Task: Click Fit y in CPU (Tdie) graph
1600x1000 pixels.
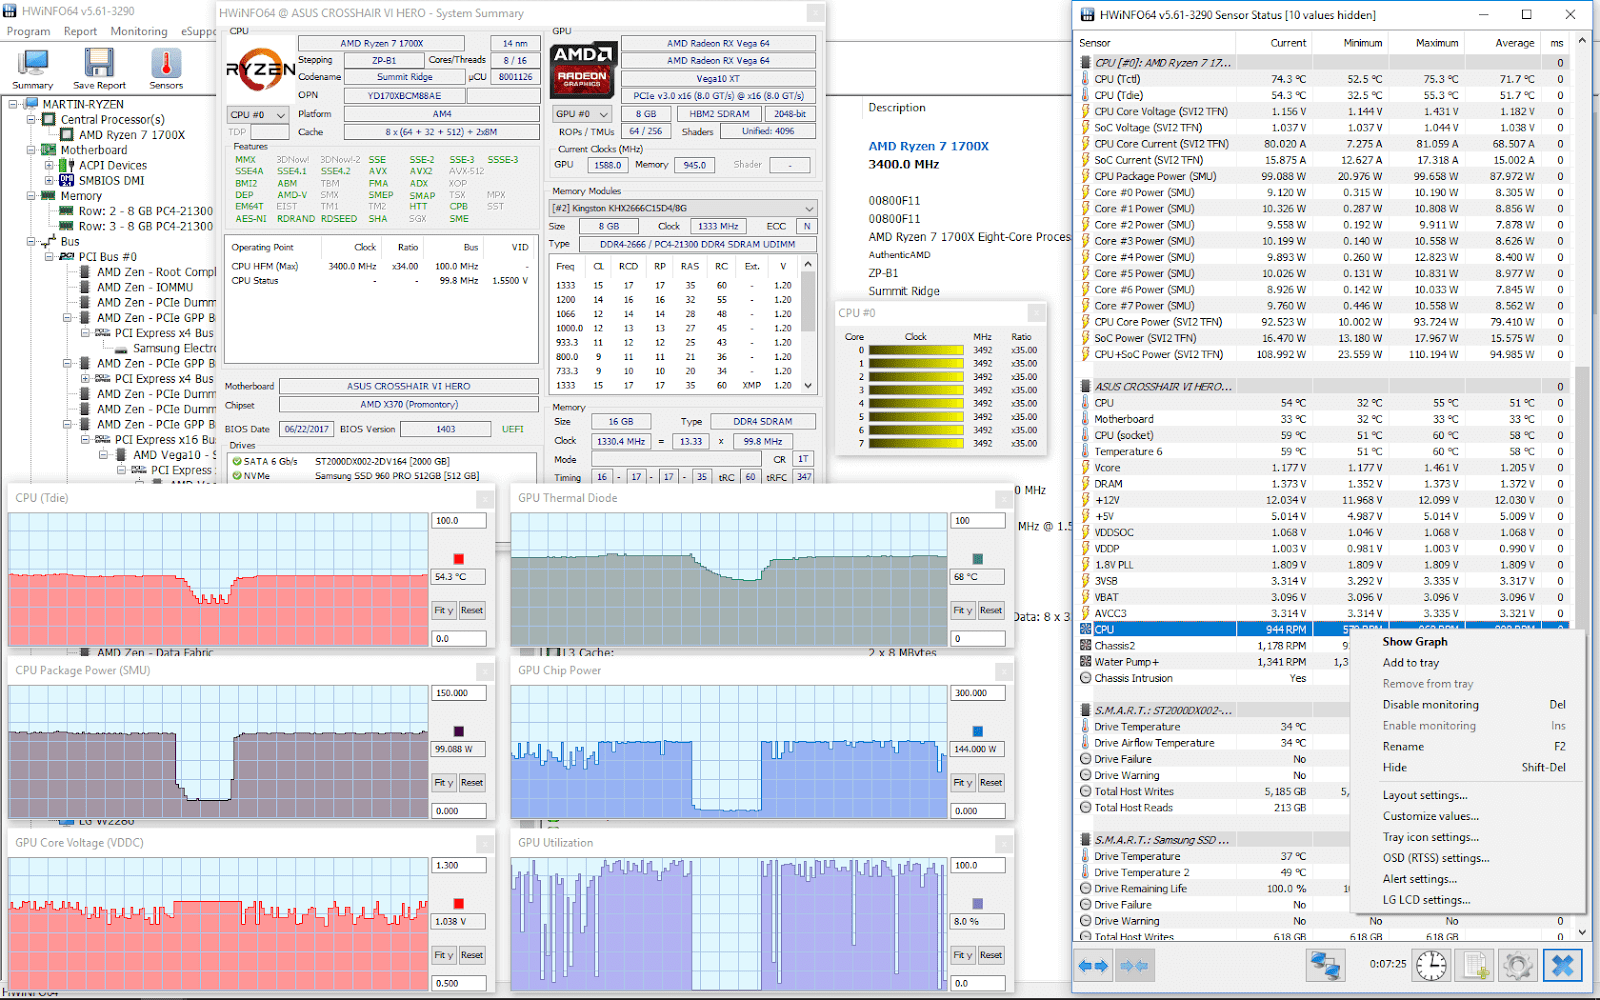Action: tap(444, 610)
